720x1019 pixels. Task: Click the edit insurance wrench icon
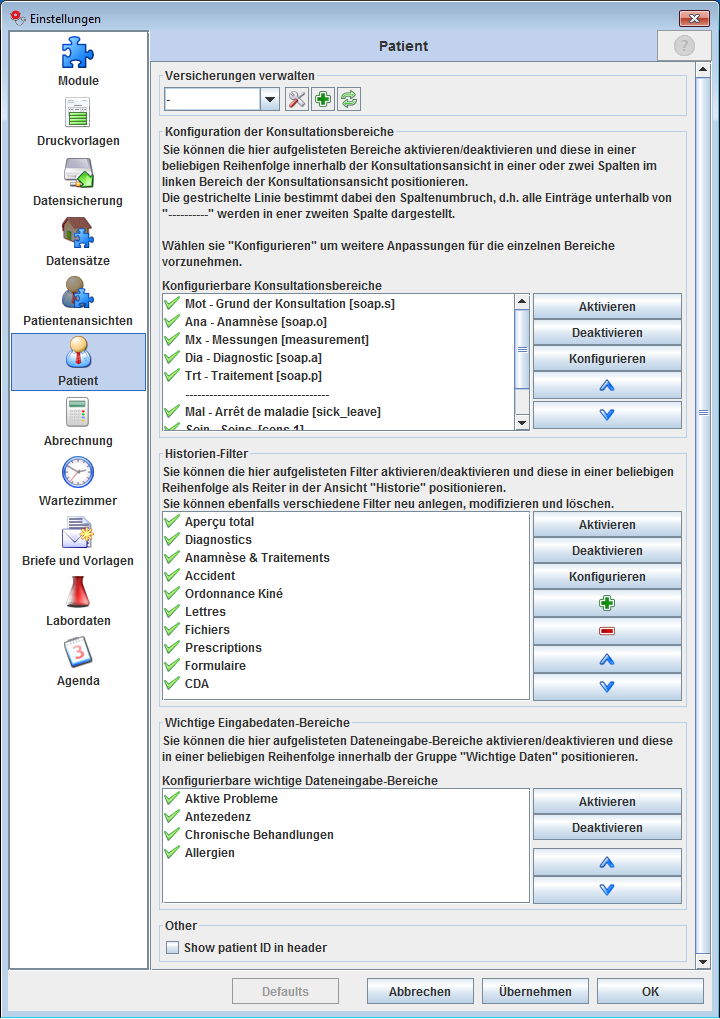click(297, 98)
